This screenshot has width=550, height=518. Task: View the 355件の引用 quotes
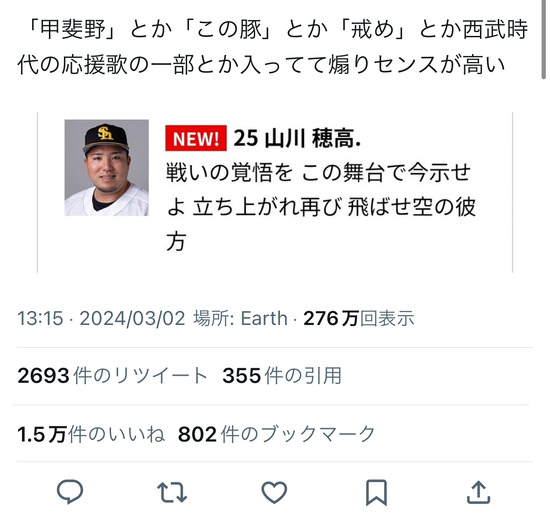tap(282, 376)
